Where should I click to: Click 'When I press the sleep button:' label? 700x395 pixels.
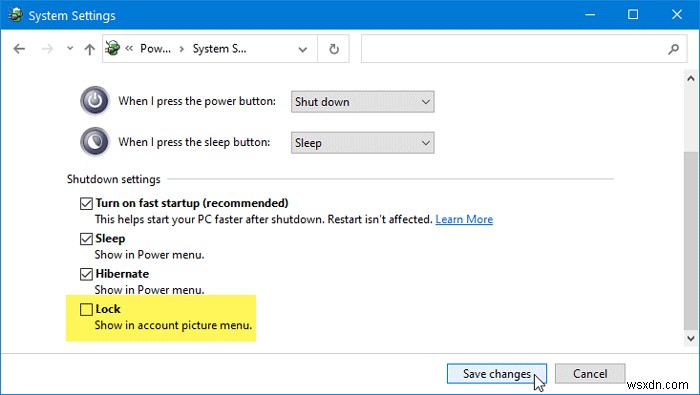coord(194,142)
